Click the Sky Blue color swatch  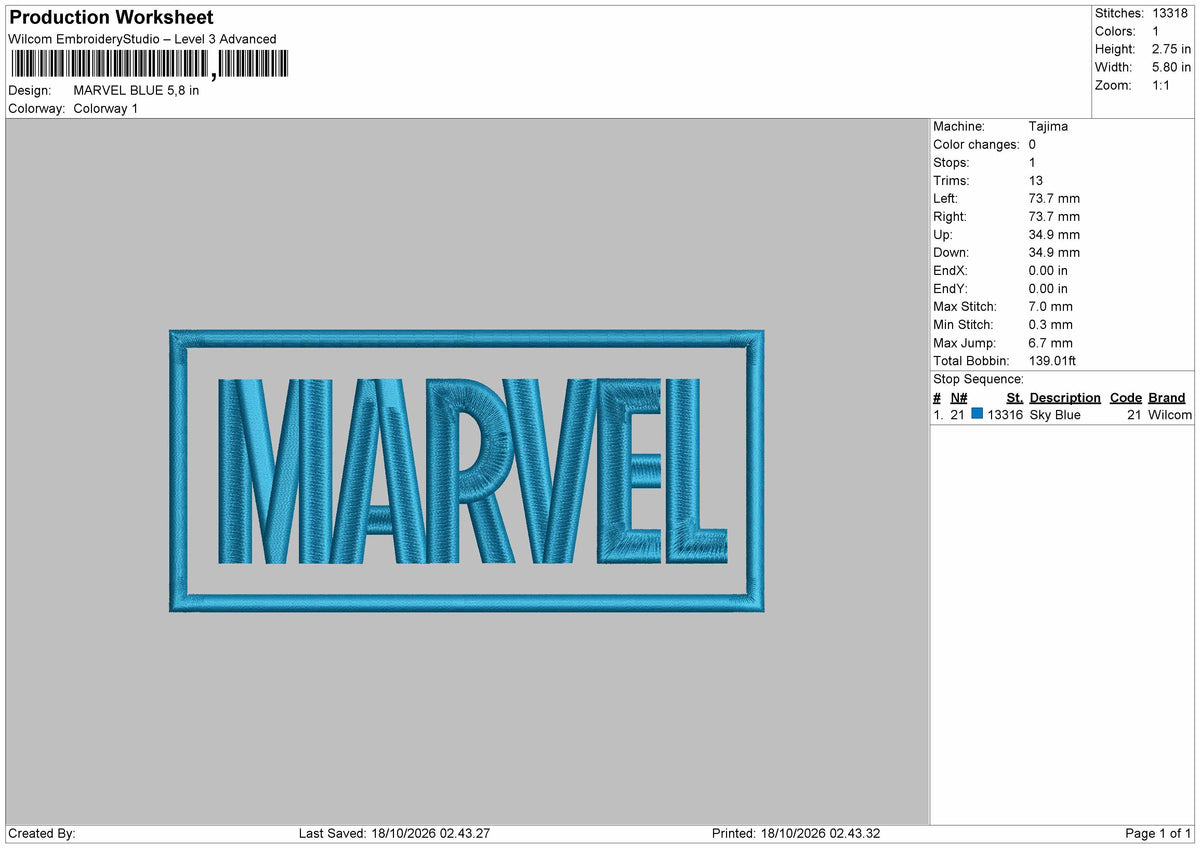coord(977,414)
